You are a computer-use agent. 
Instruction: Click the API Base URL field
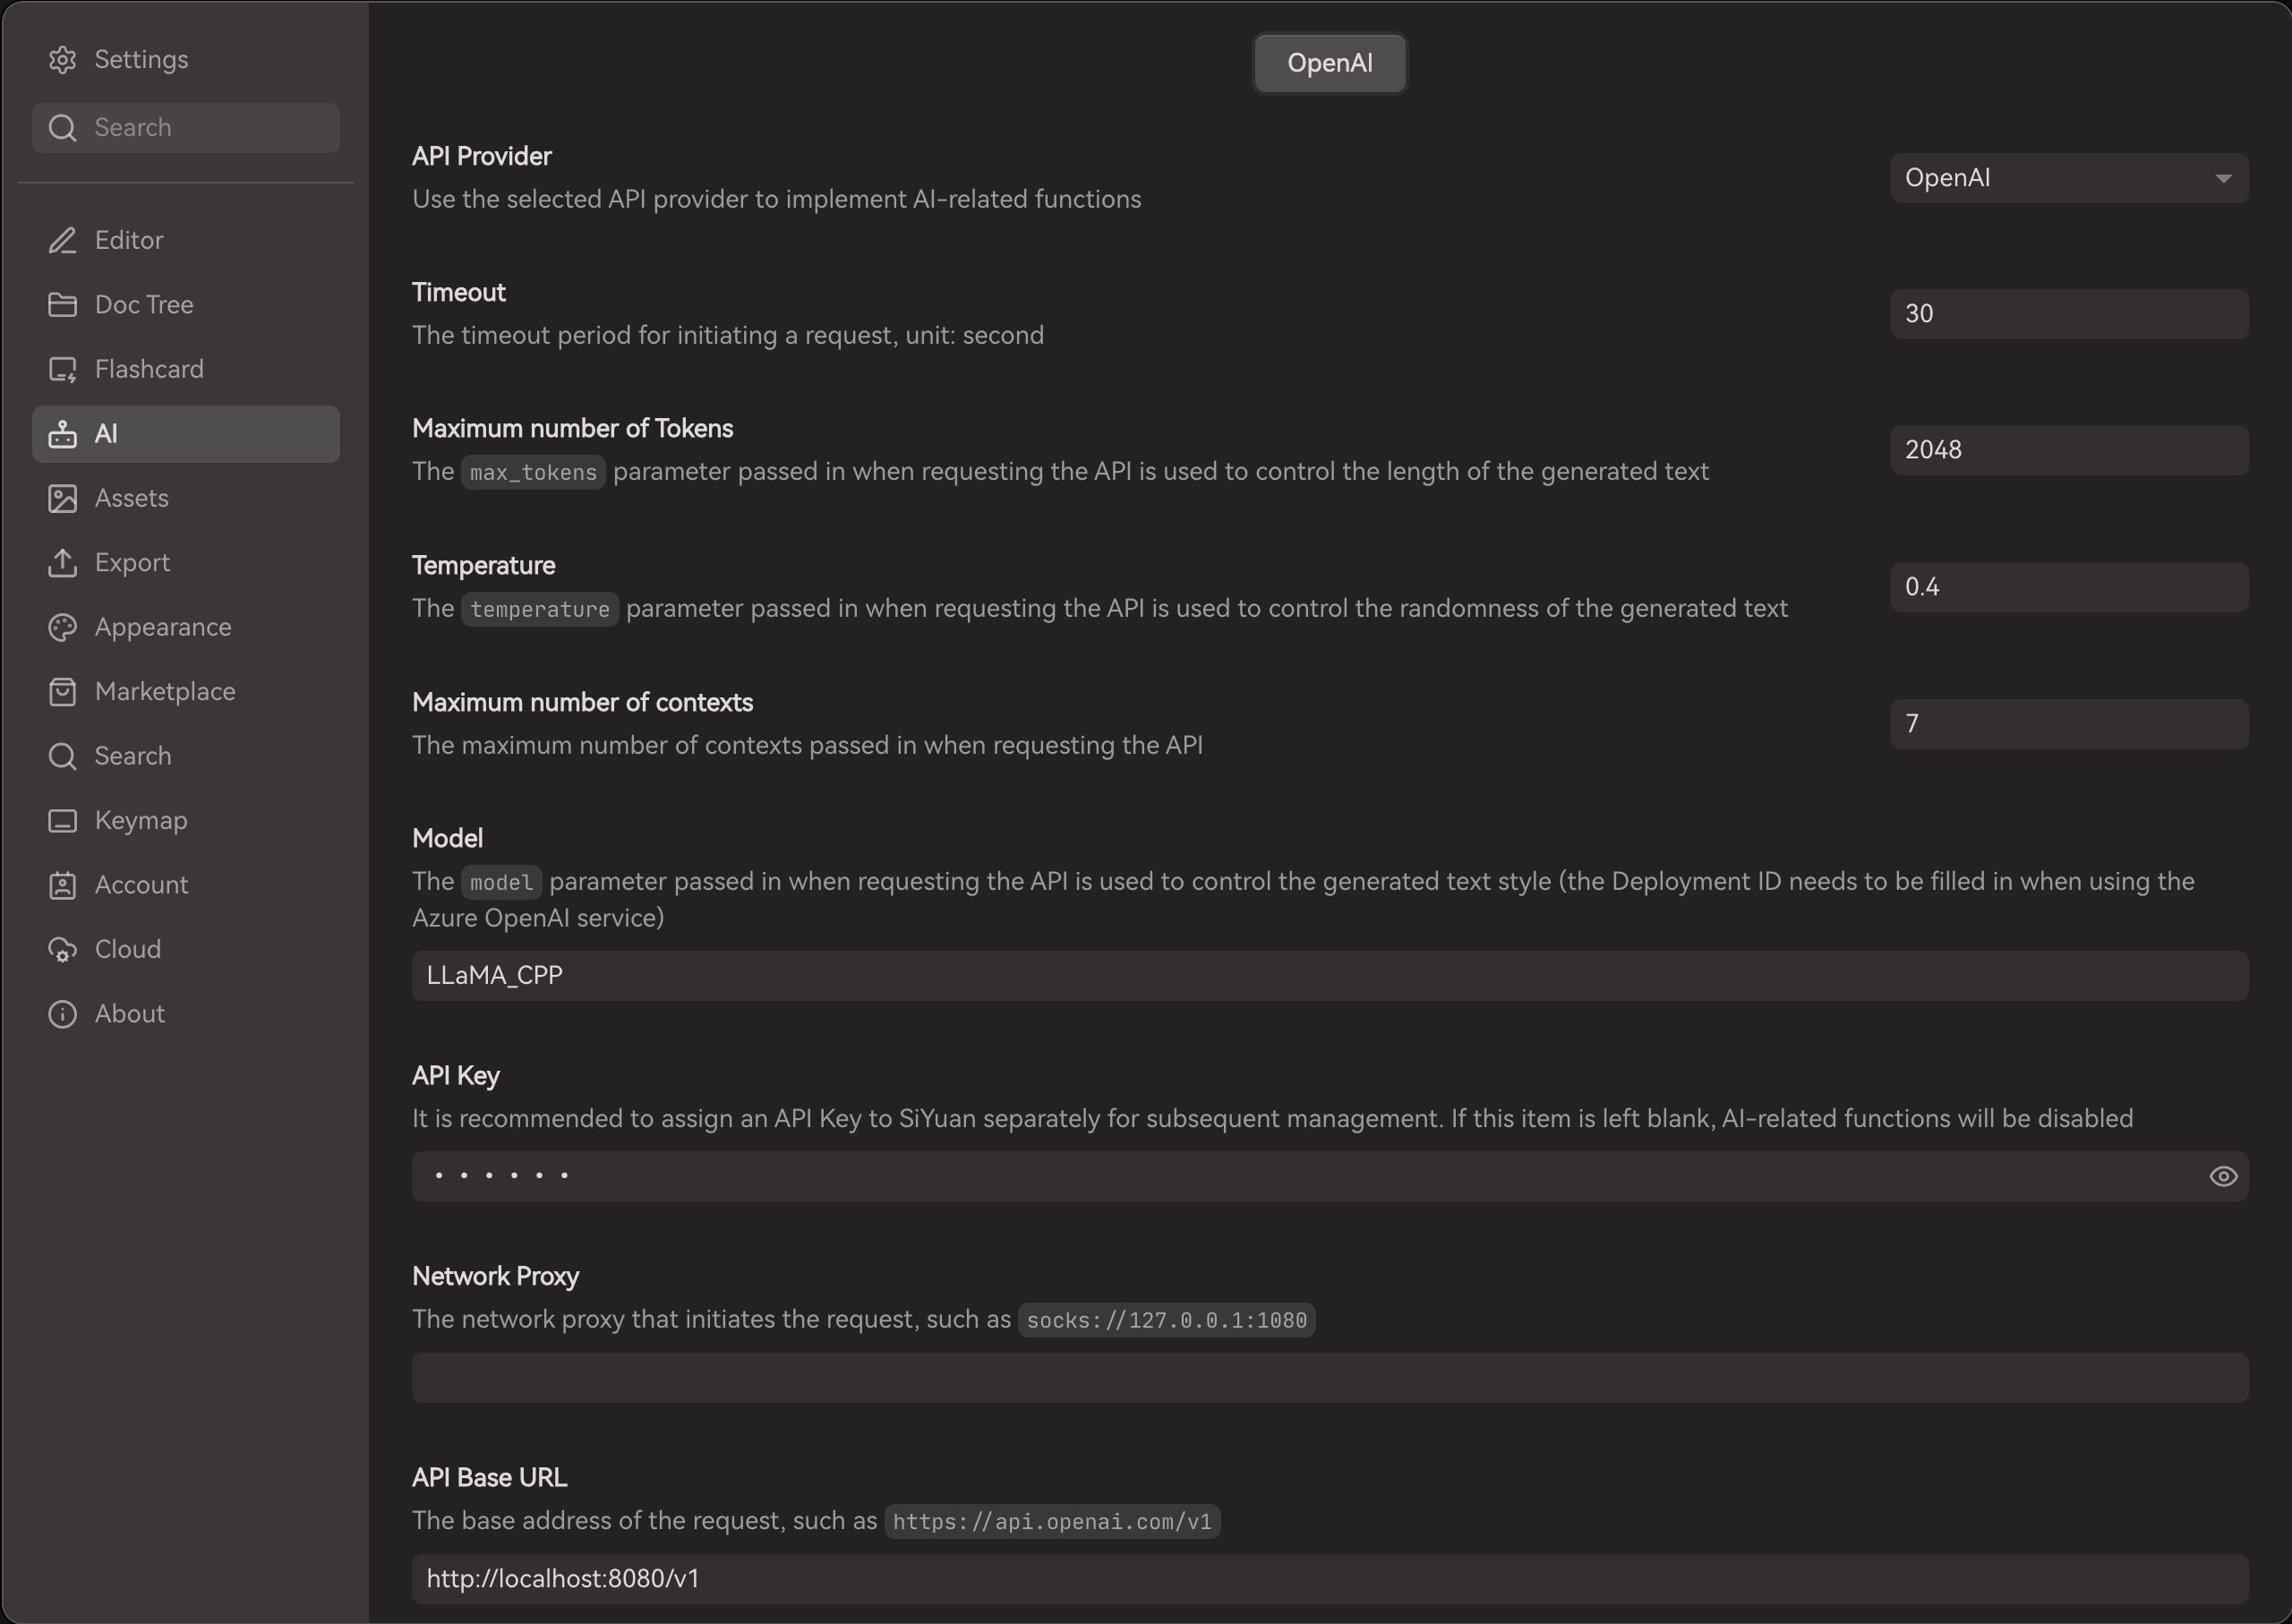[1329, 1579]
